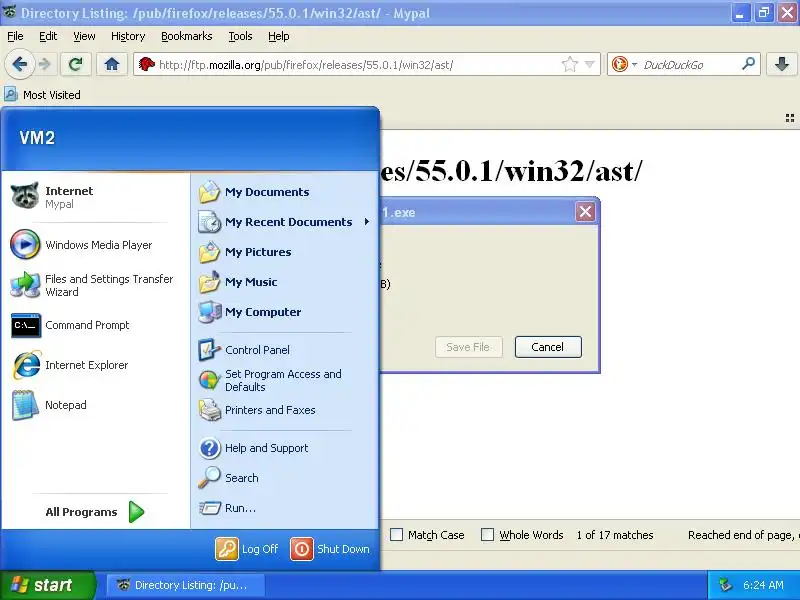Launch Windows Media Player

point(96,244)
